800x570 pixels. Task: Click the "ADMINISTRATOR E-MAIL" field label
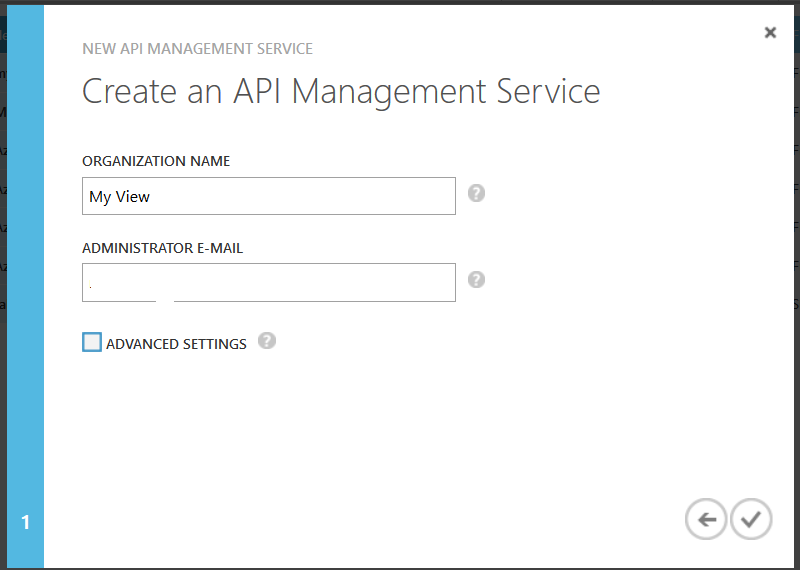tap(162, 248)
